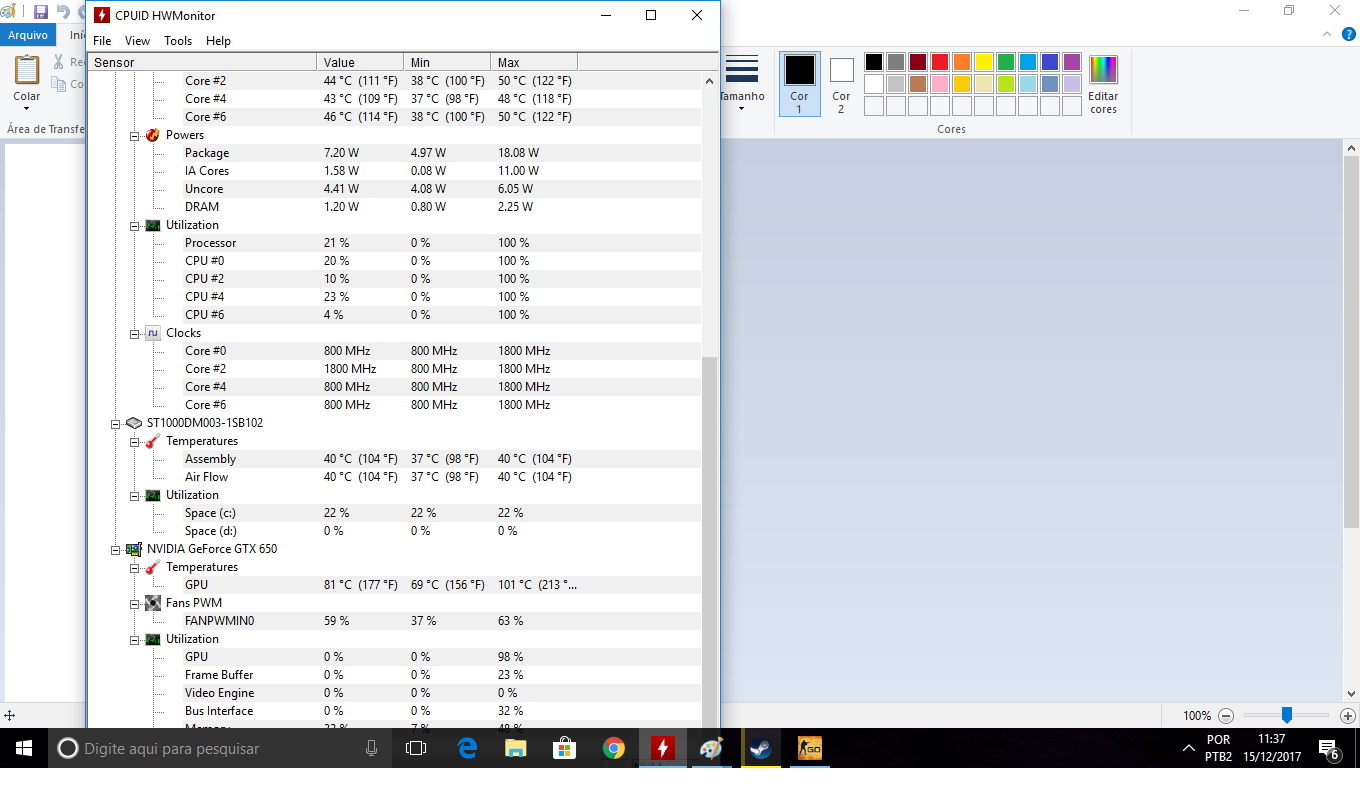Screen dimensions: 1360x789
Task: Collapse the ST1000DM003-1SB102 drive node
Action: [116, 423]
